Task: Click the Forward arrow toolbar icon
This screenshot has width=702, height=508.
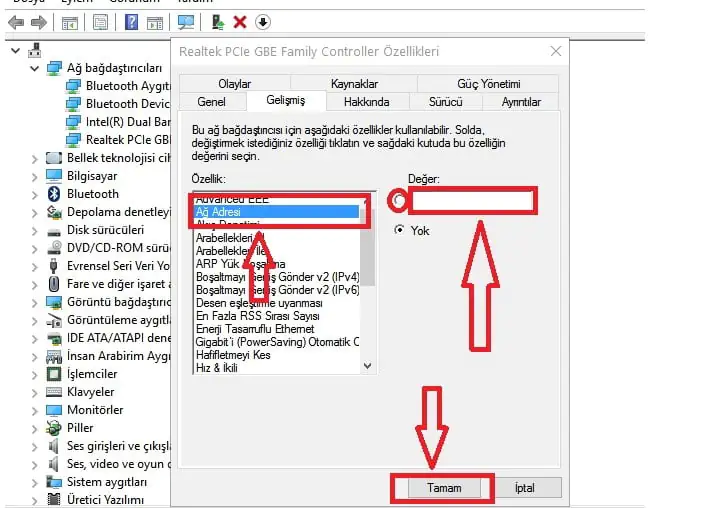Action: coord(39,22)
